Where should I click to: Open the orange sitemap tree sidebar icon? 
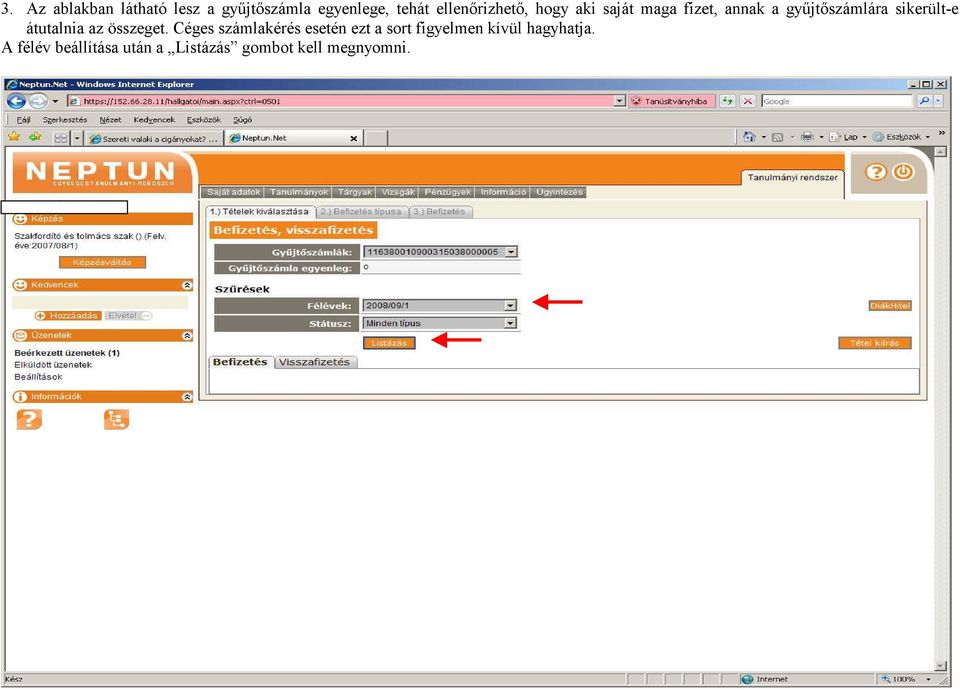(116, 419)
